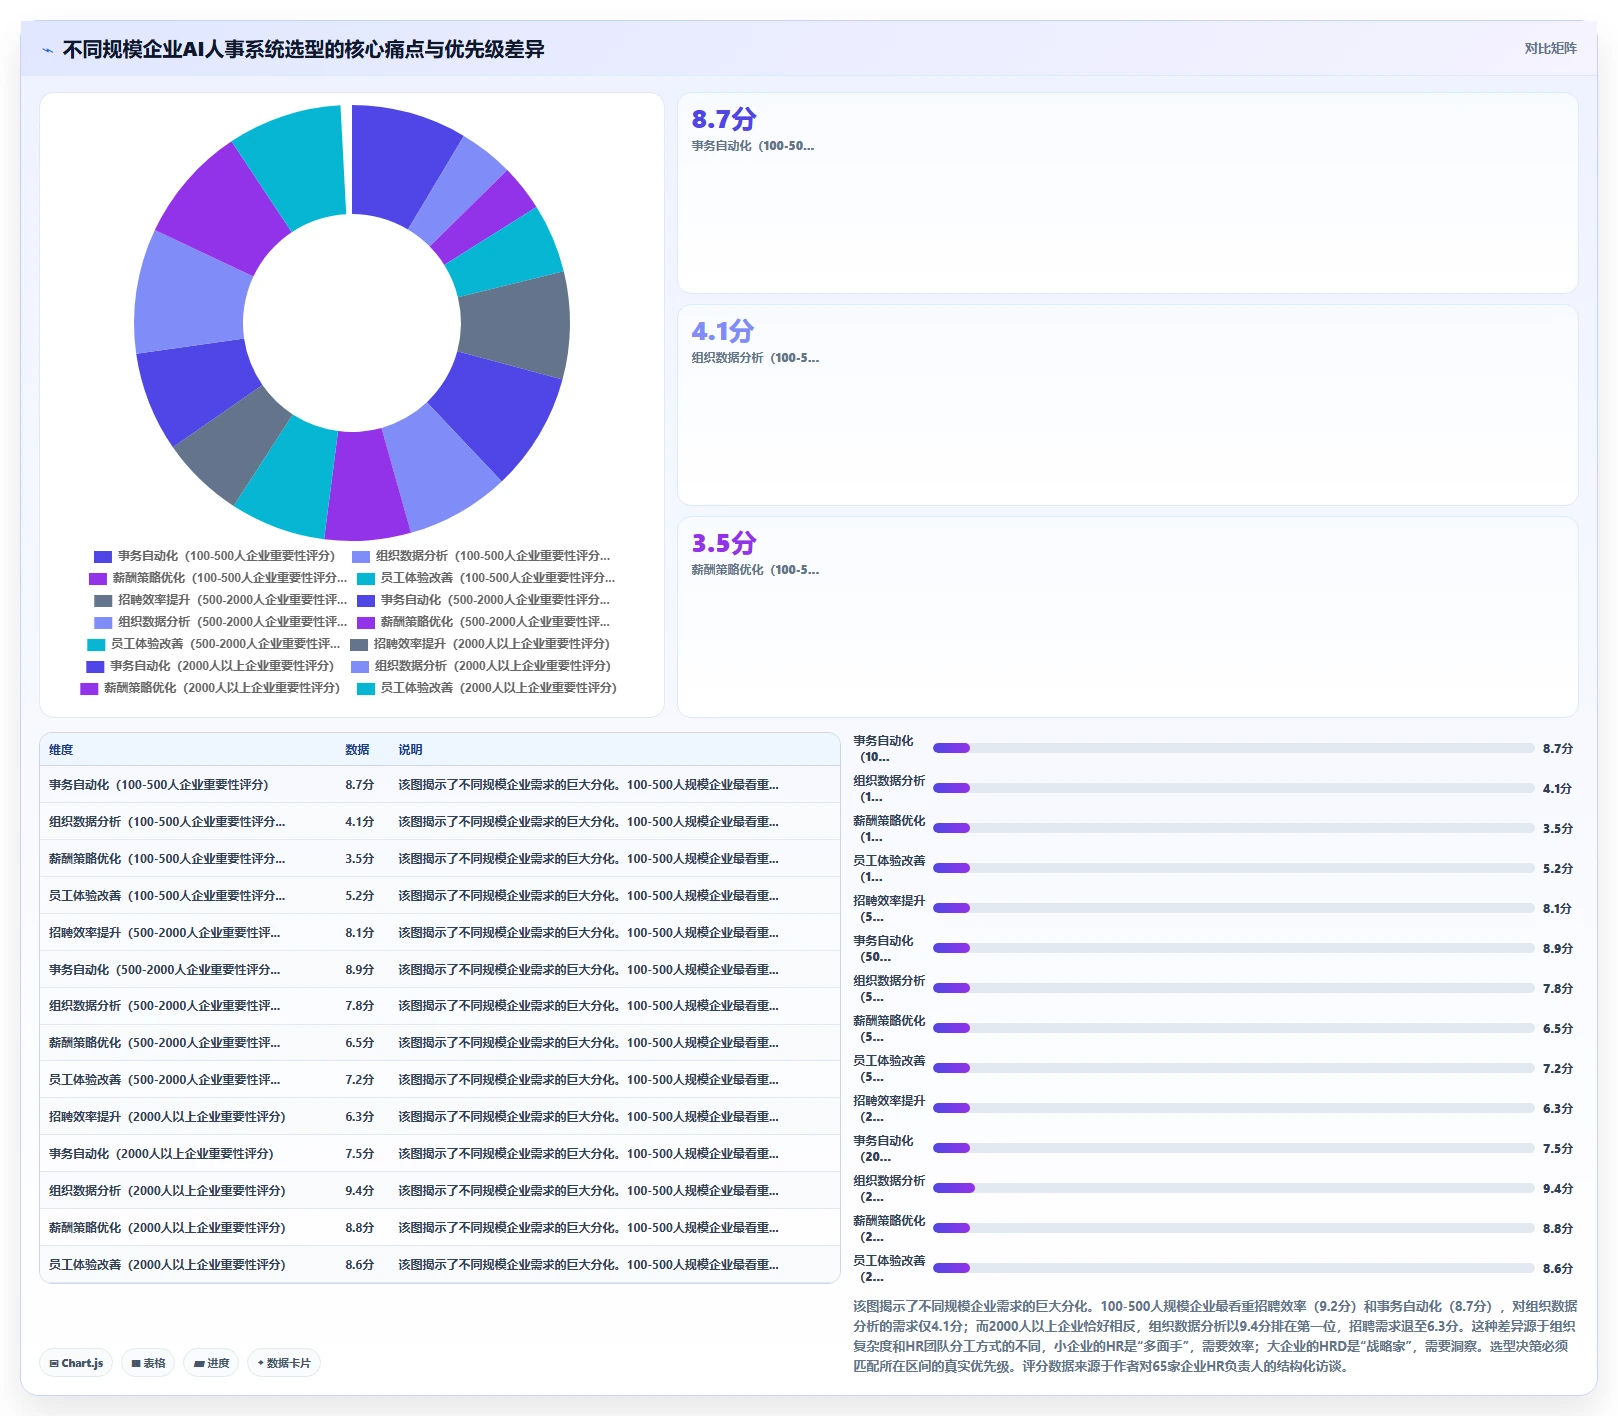Select the 4.1分 组织数据分析 card
This screenshot has width=1618, height=1416.
pyautogui.click(x=1127, y=405)
